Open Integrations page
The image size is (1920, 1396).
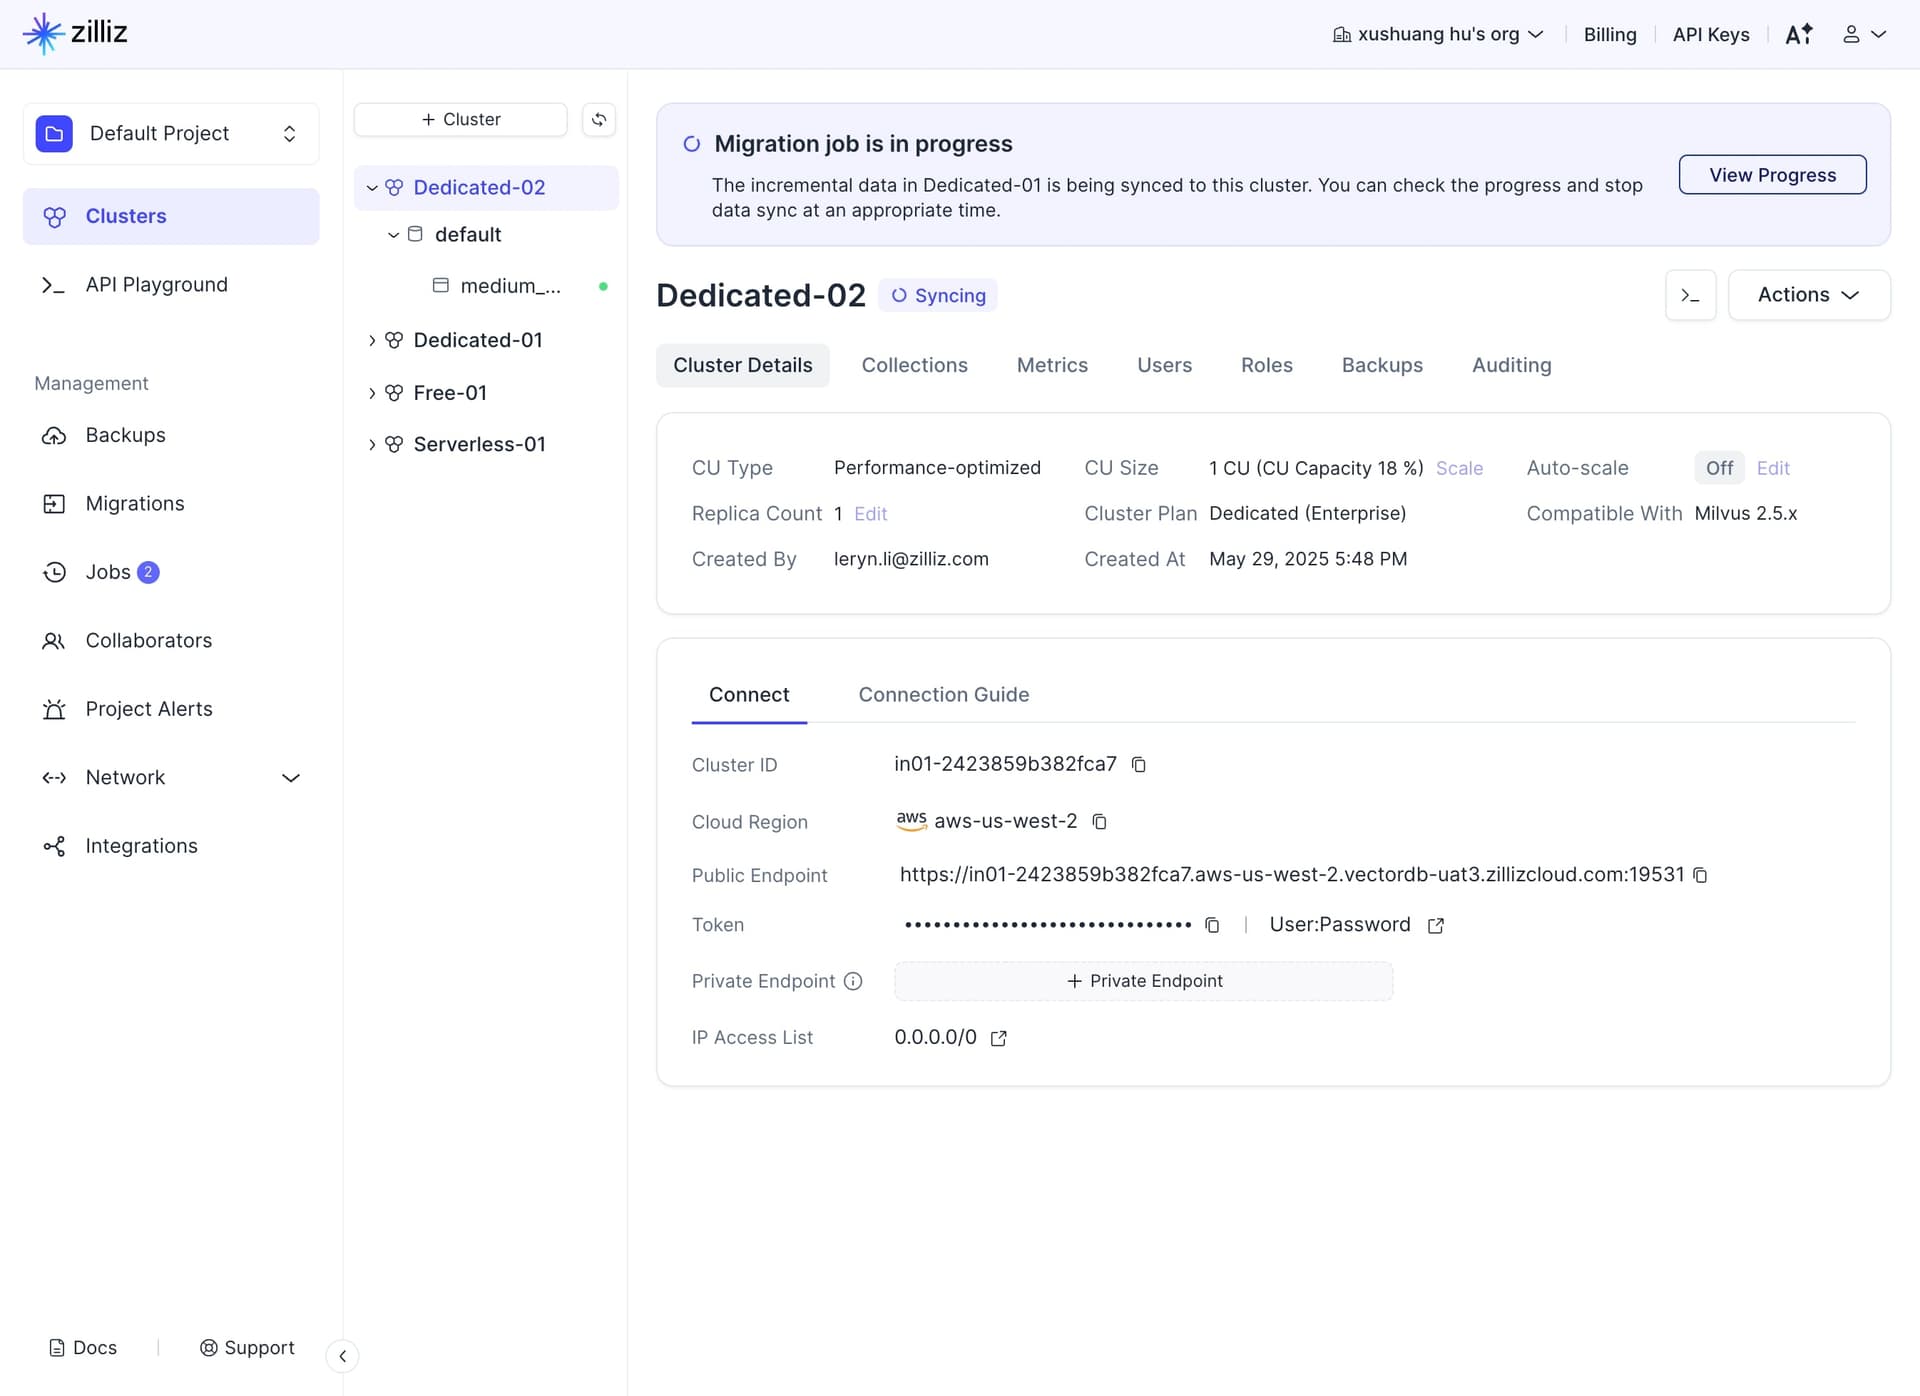tap(171, 846)
